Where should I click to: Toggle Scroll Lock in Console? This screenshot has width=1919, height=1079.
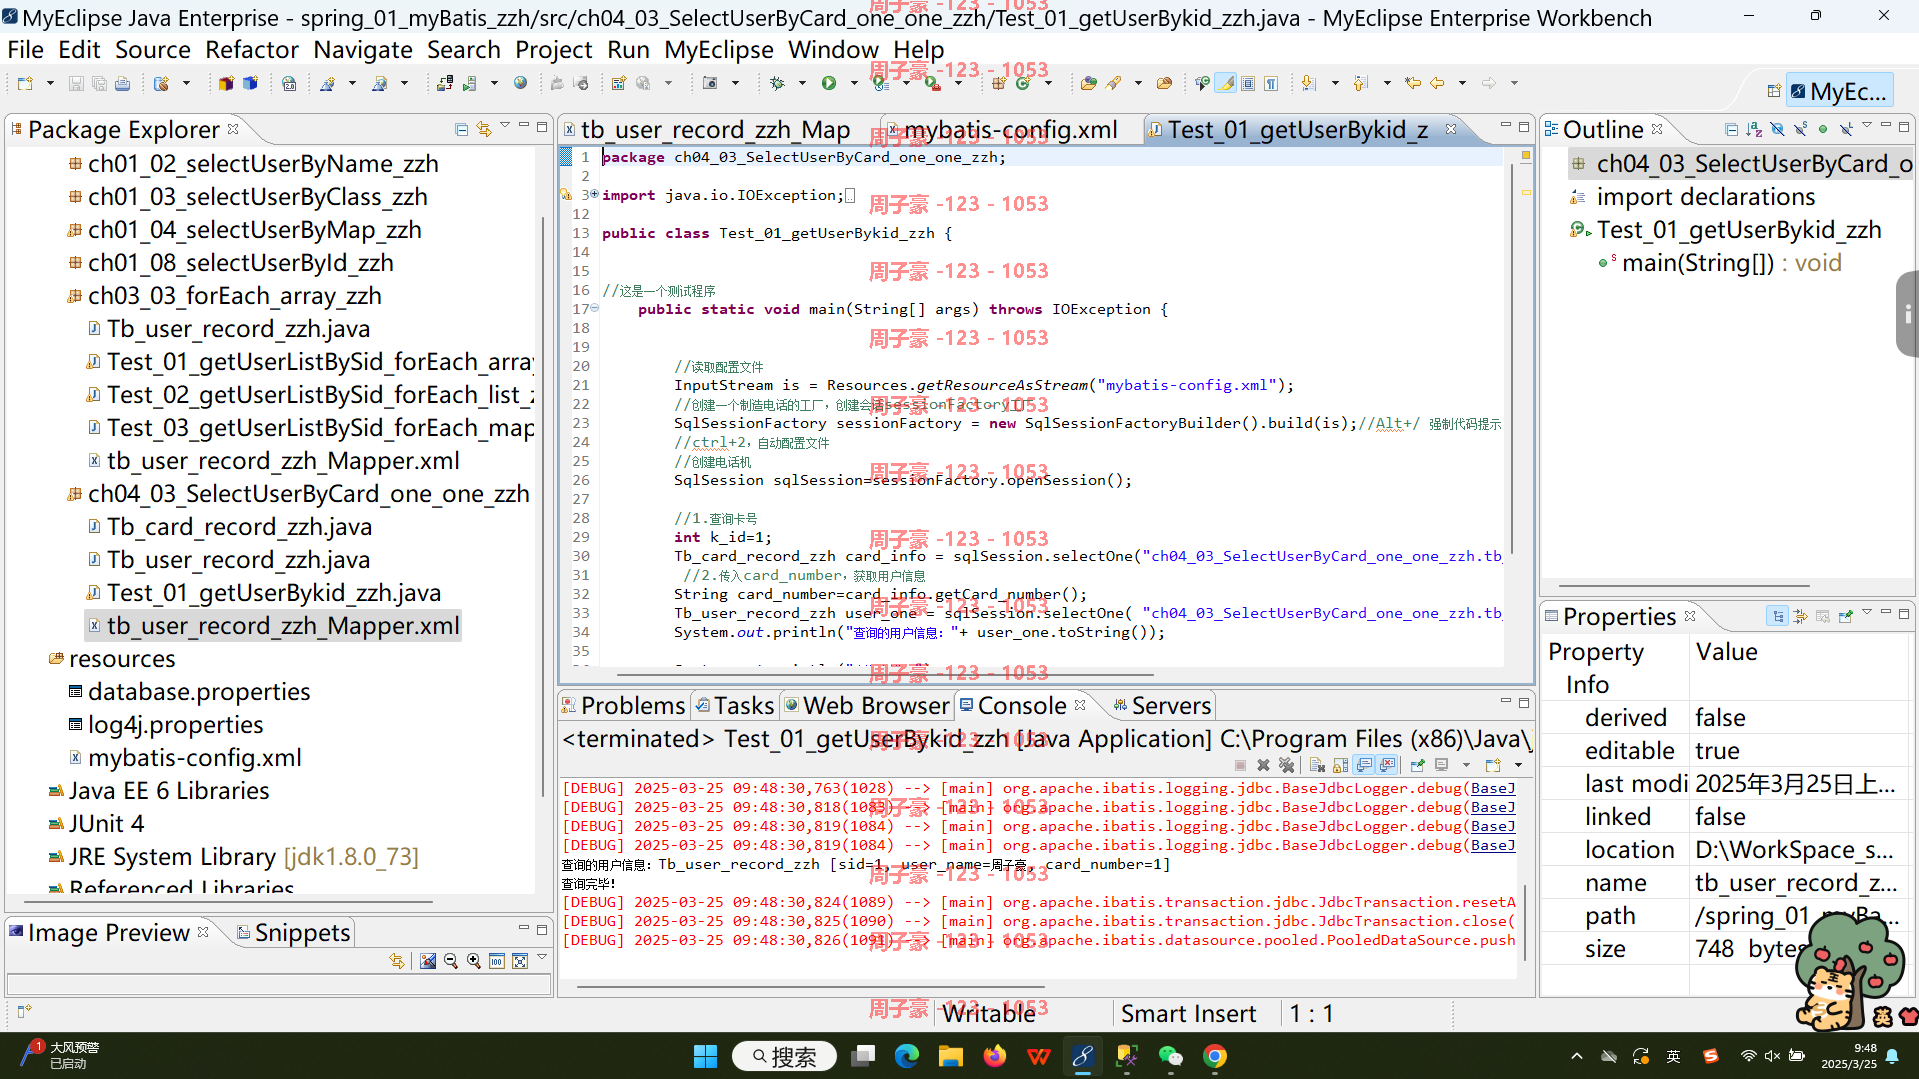pyautogui.click(x=1341, y=765)
